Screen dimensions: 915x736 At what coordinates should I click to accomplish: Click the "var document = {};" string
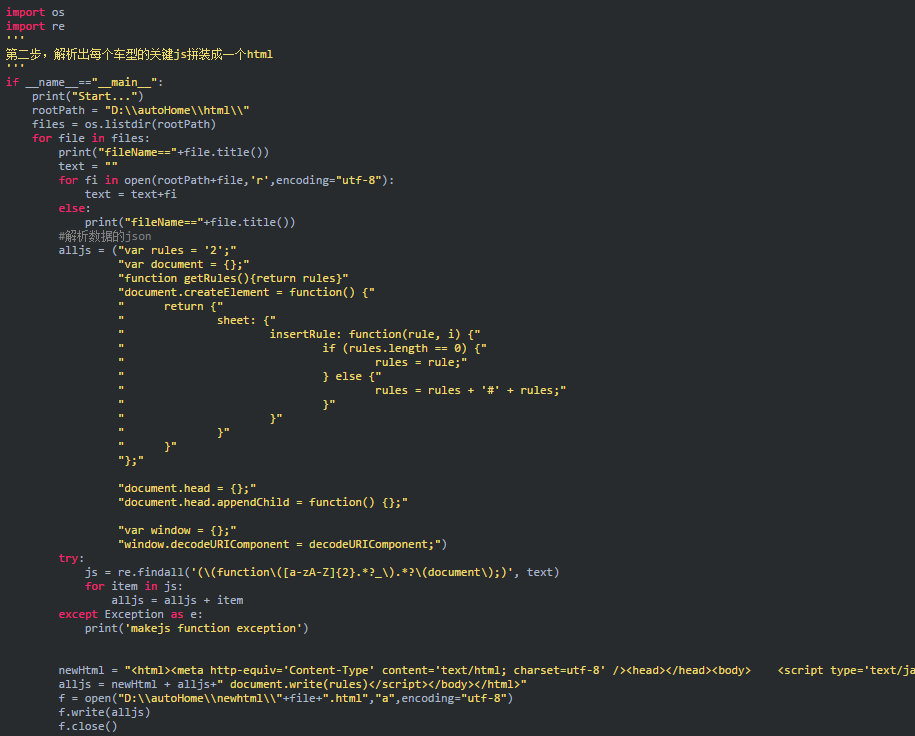tap(184, 264)
